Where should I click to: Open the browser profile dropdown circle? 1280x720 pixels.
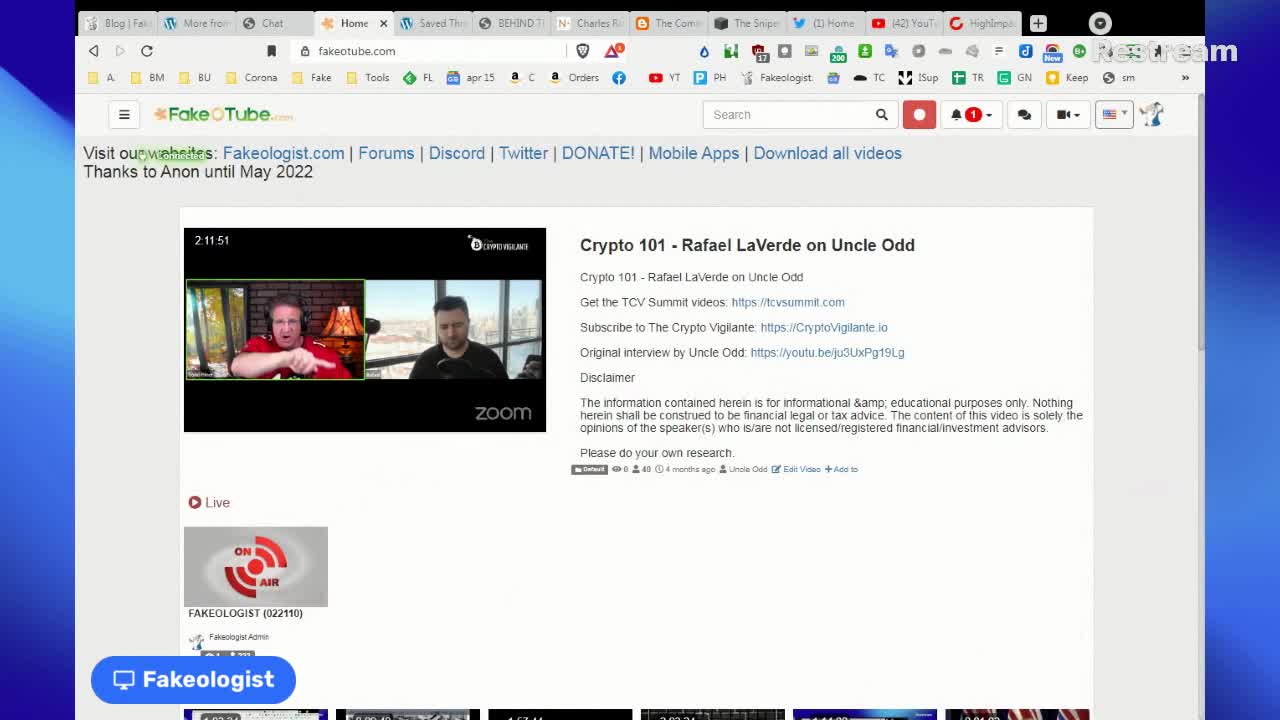(1100, 23)
